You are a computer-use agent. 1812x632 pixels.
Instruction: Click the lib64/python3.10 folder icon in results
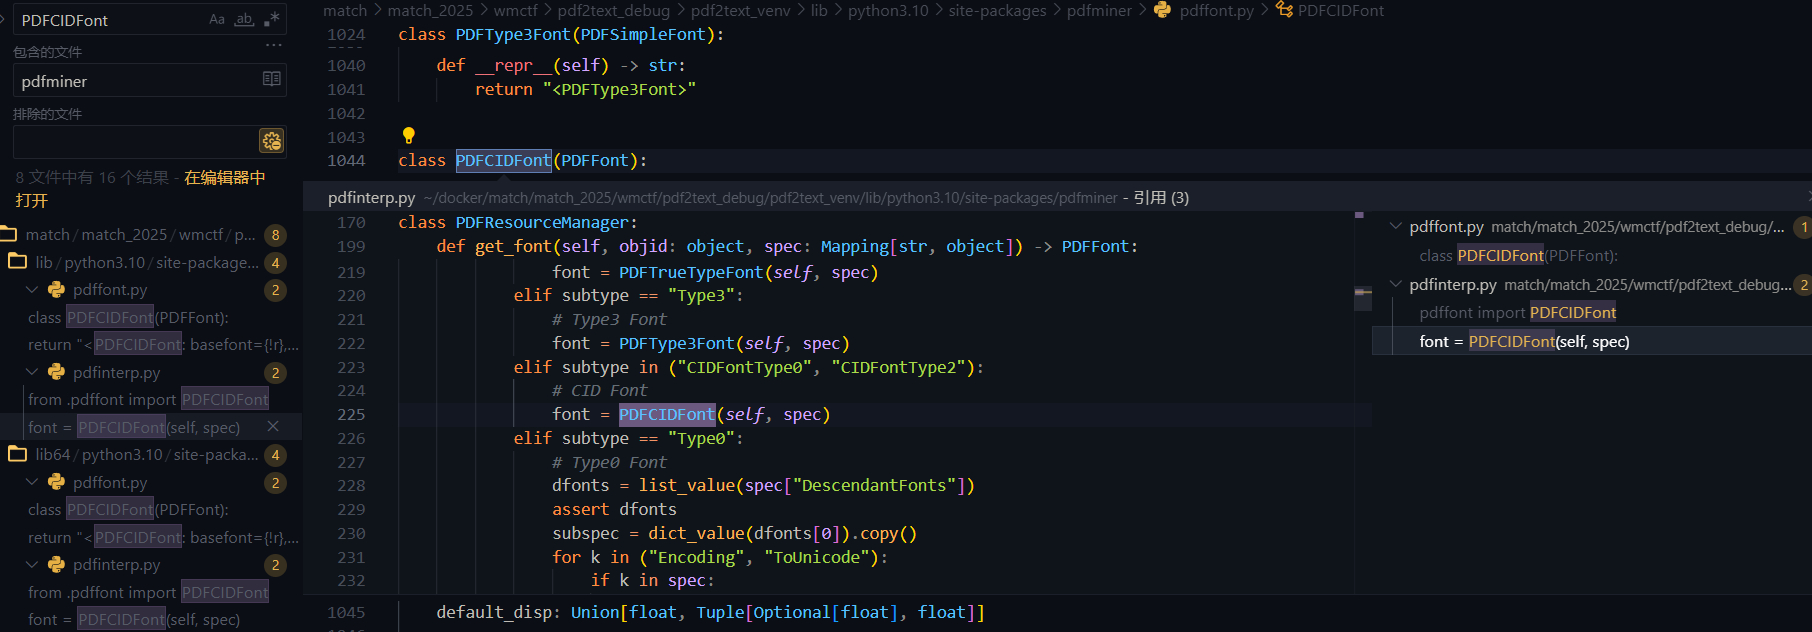point(18,454)
